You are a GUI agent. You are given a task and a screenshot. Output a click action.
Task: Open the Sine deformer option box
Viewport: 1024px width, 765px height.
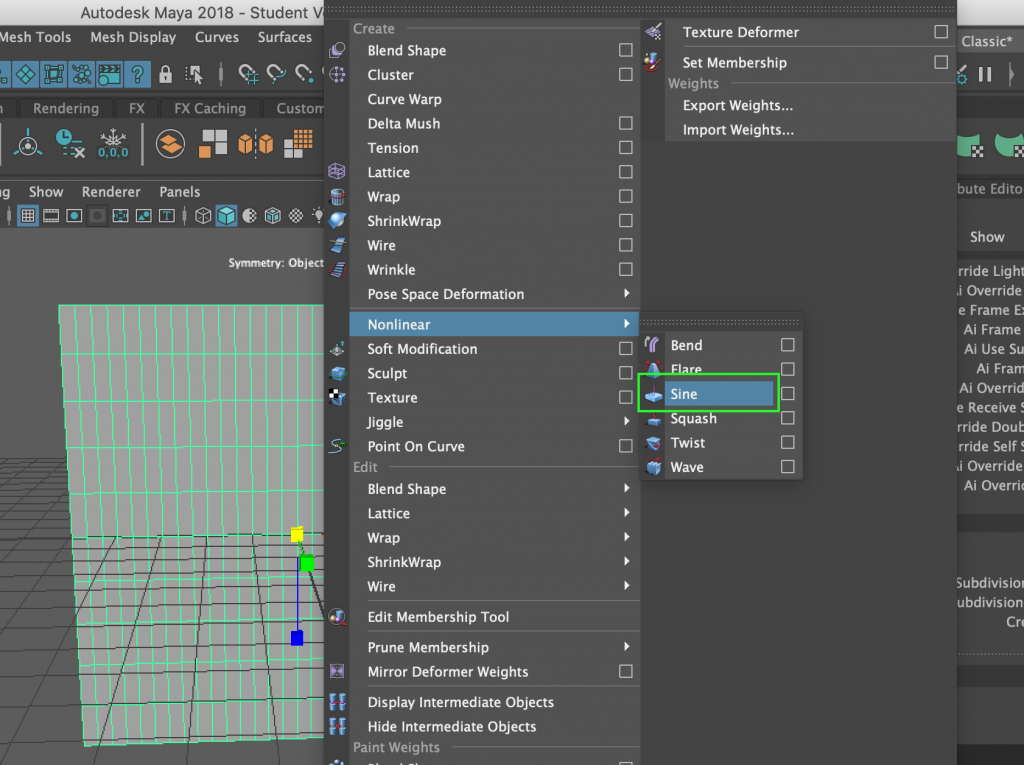coord(787,394)
